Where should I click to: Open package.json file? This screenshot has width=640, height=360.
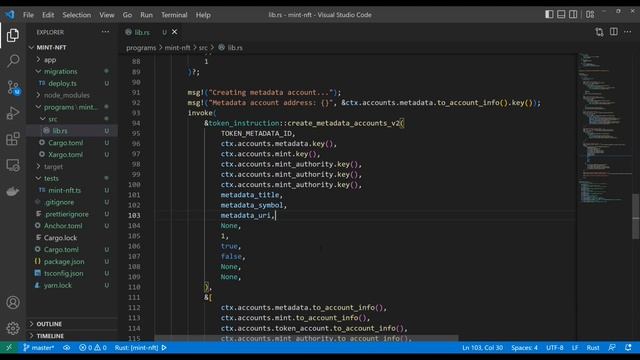pyautogui.click(x=64, y=262)
